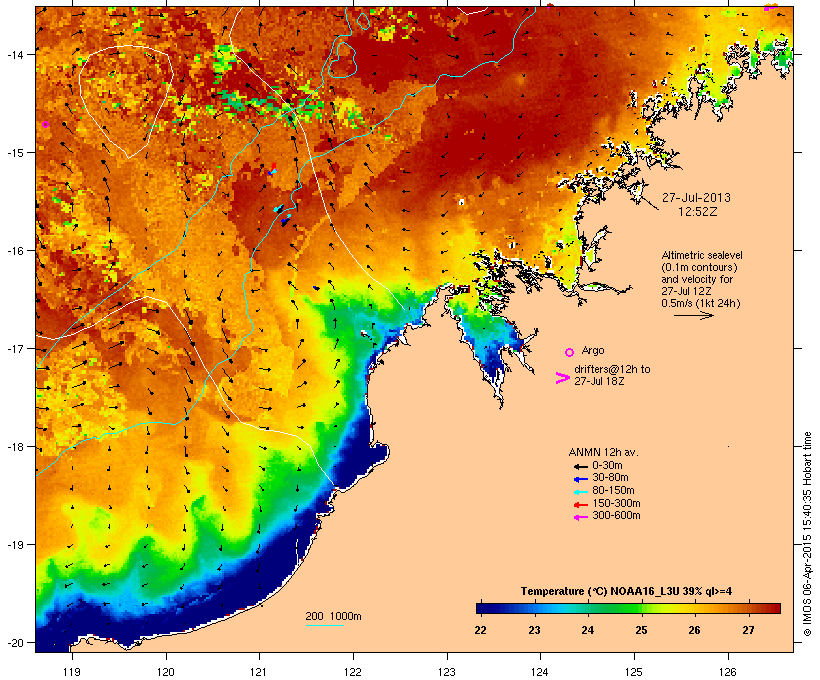Click the longitude axis label 124
The height and width of the screenshot is (680, 820).
(540, 672)
